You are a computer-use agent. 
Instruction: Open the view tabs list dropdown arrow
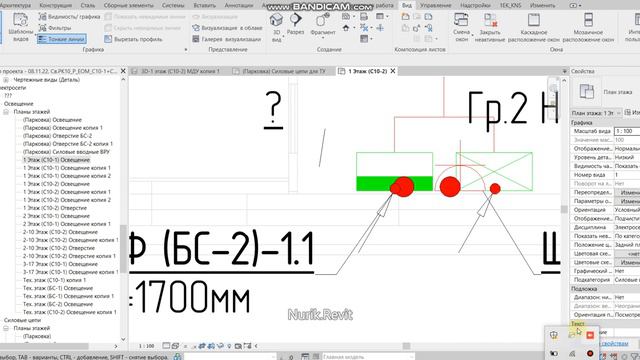(564, 71)
